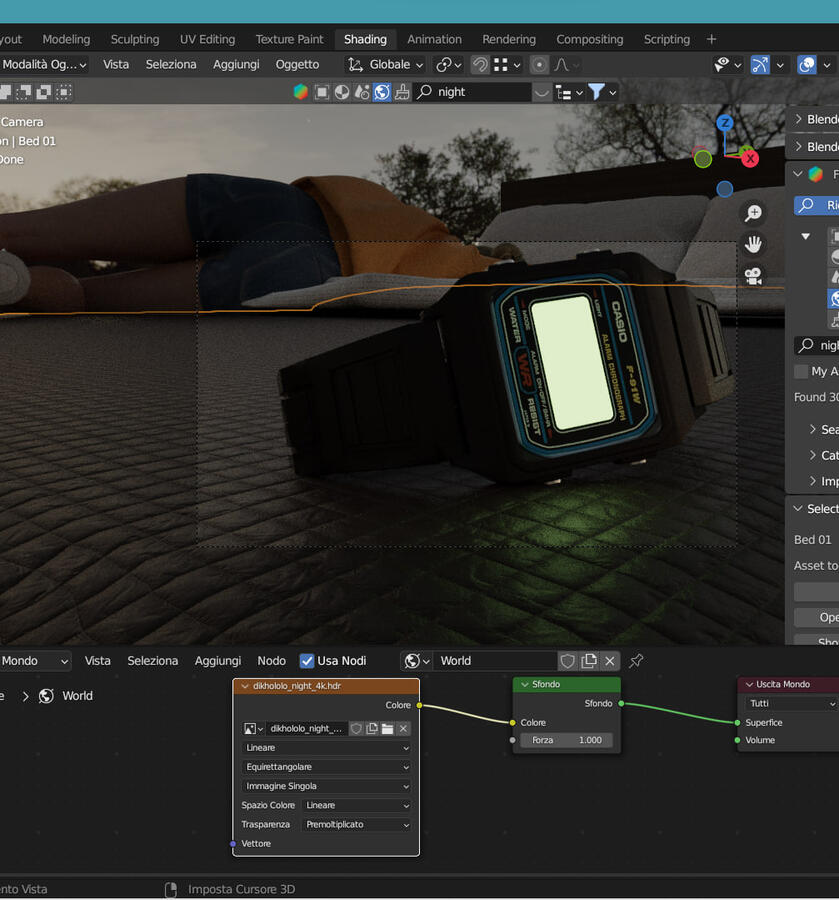Open the Aggiungi menu in viewport header

[x=236, y=65]
